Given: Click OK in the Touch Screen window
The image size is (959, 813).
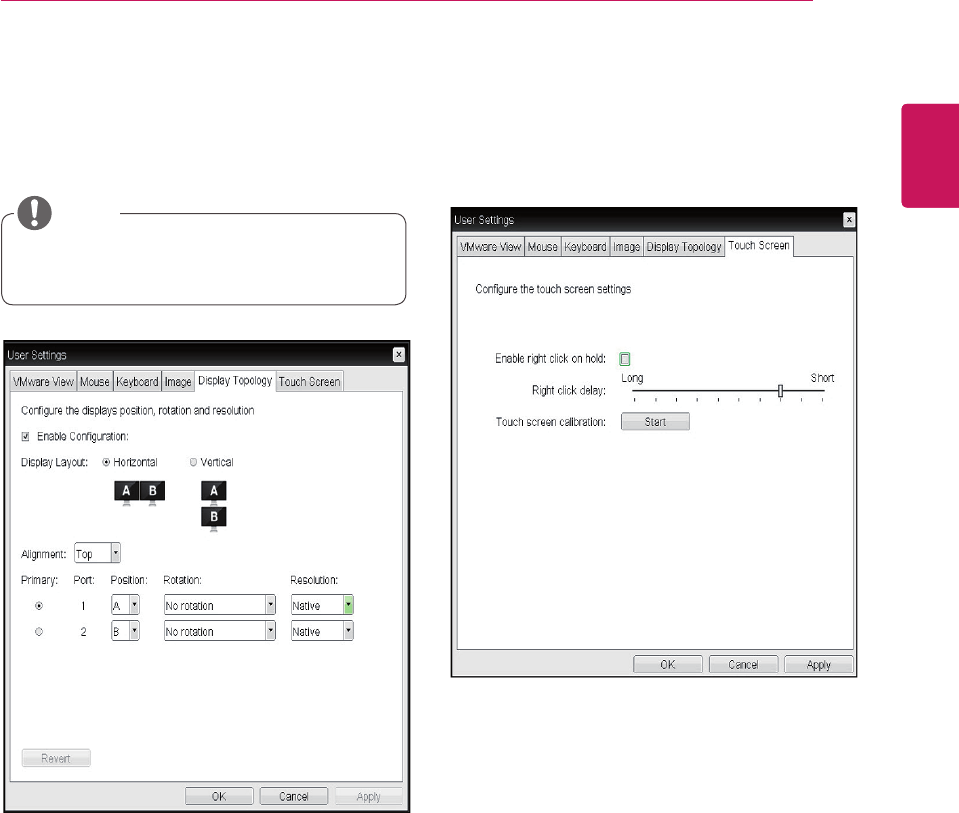Looking at the screenshot, I should (x=668, y=664).
